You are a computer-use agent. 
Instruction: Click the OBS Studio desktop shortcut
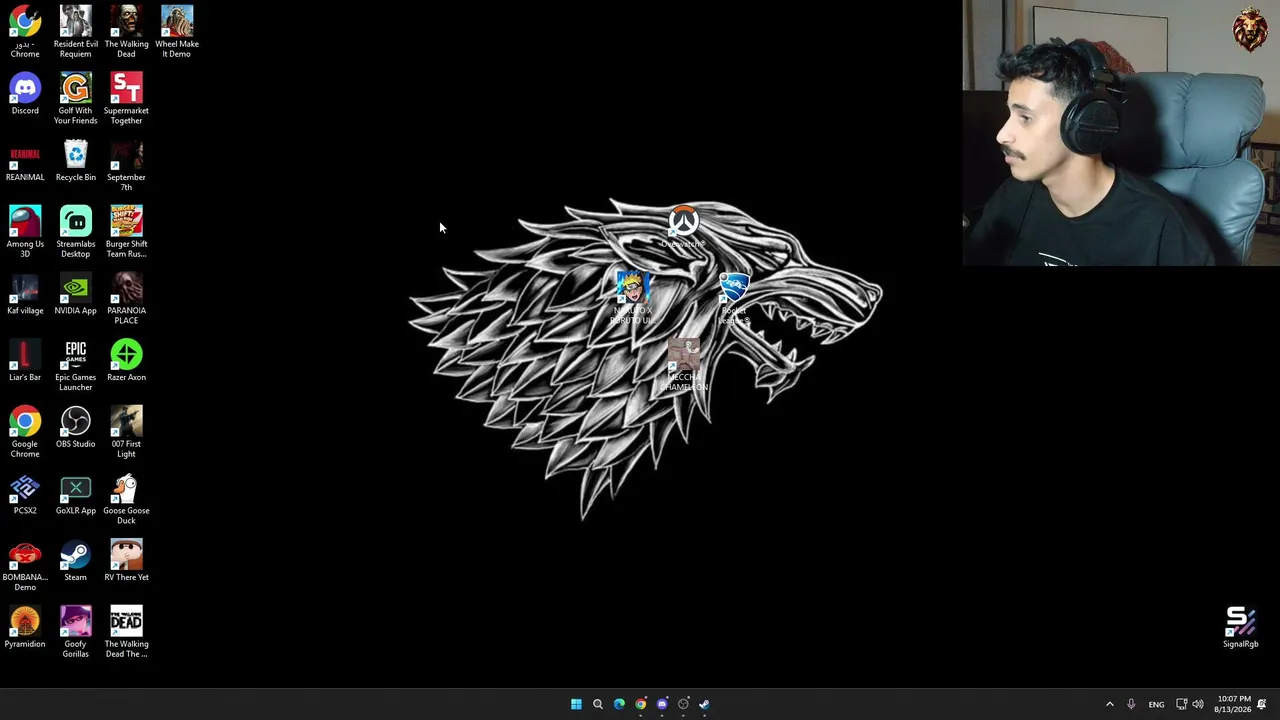76,428
